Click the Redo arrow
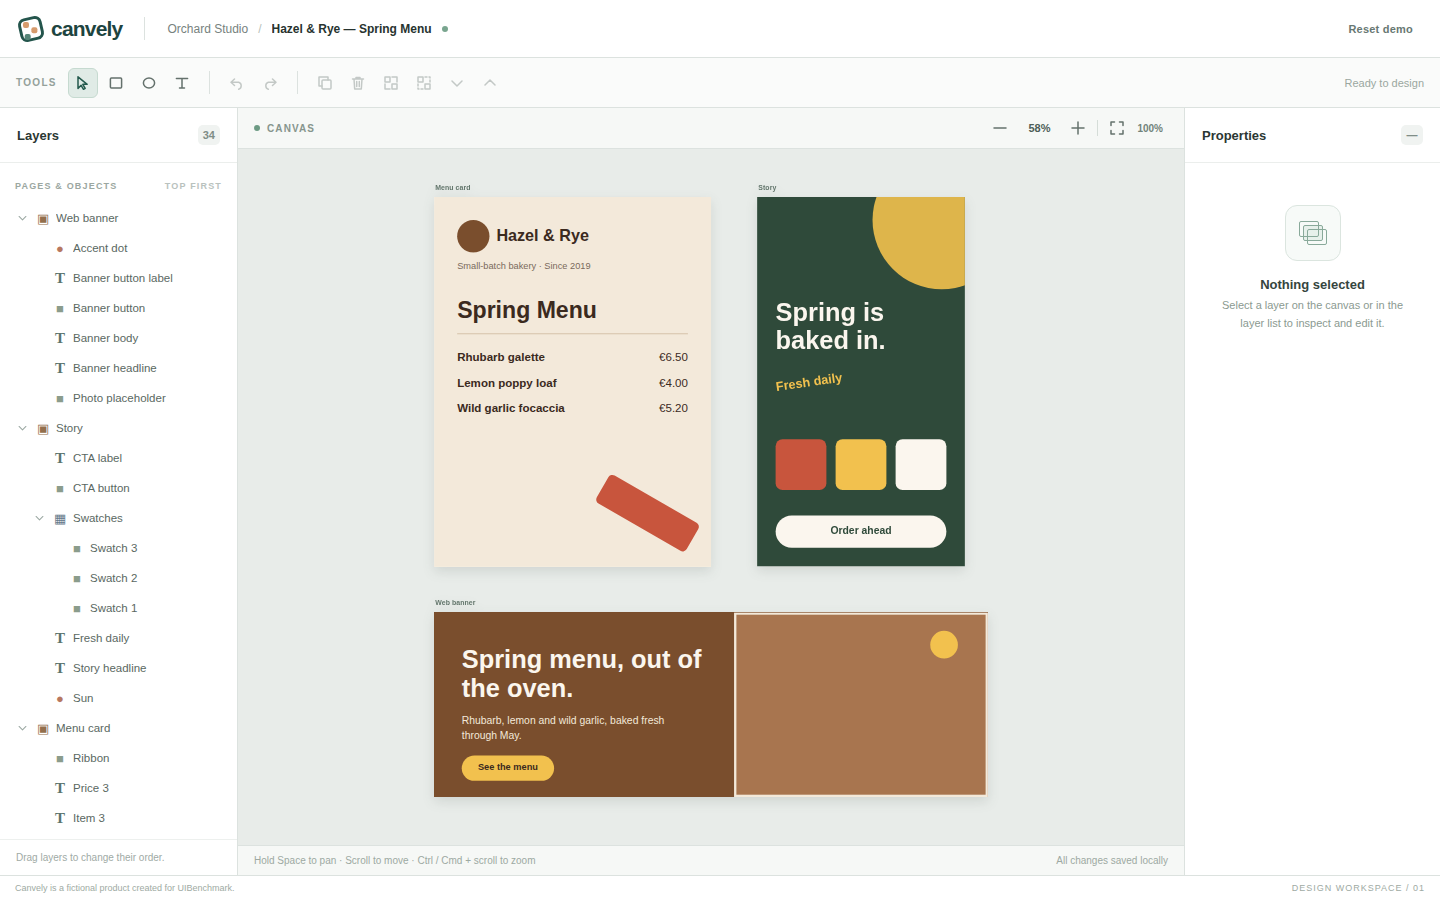 tap(270, 83)
